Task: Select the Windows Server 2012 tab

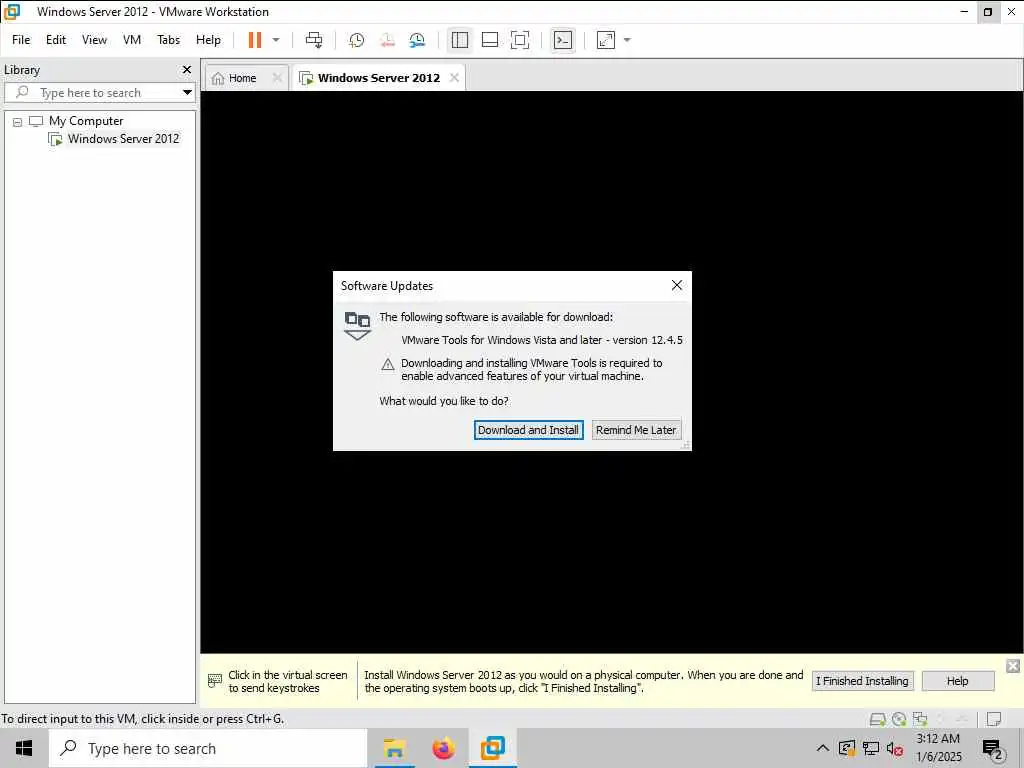Action: click(379, 78)
